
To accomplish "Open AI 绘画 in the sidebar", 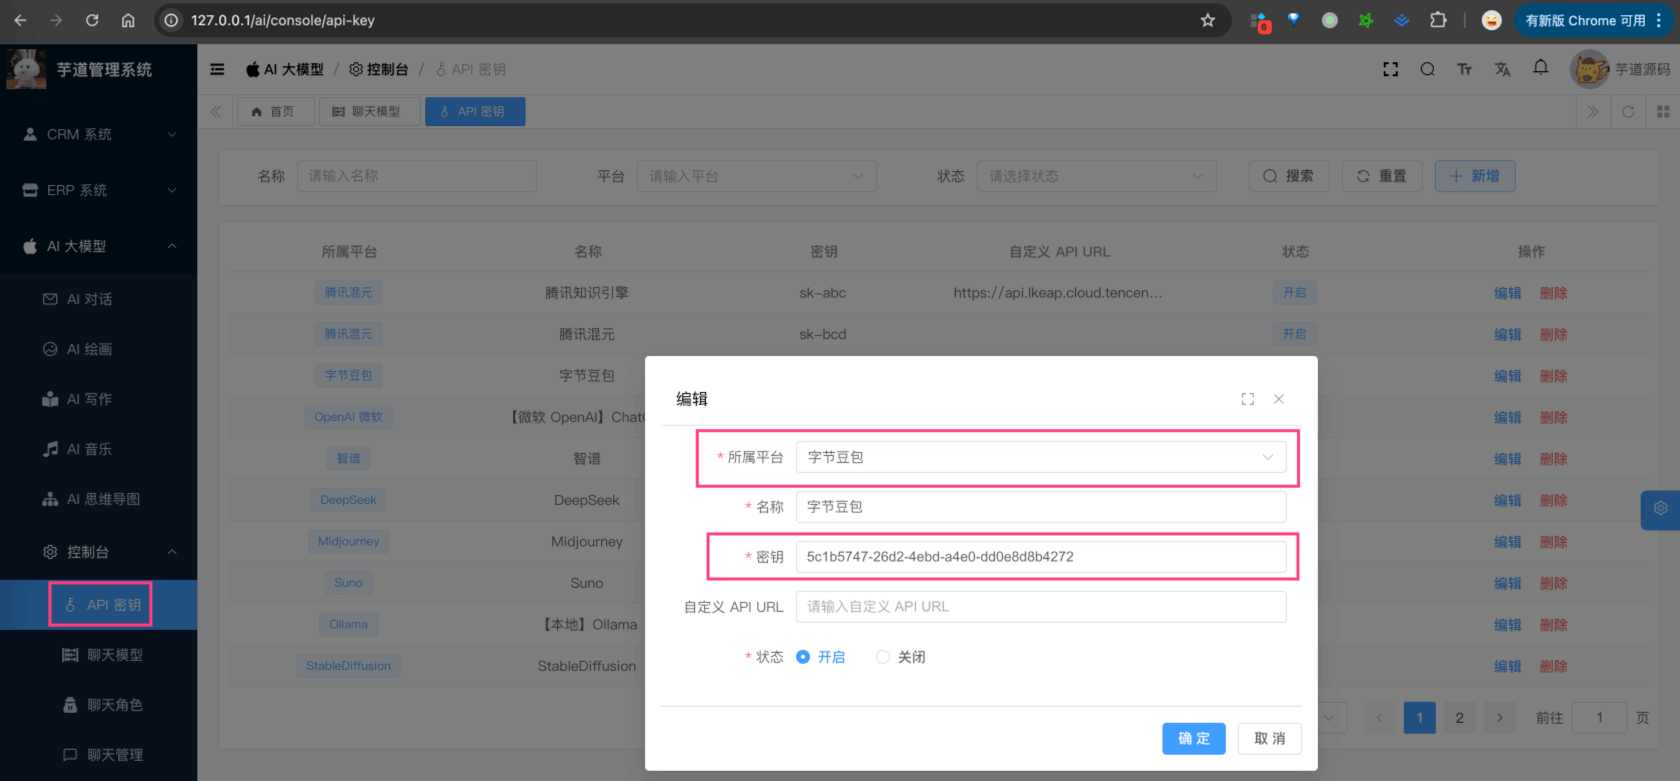I will pos(89,349).
